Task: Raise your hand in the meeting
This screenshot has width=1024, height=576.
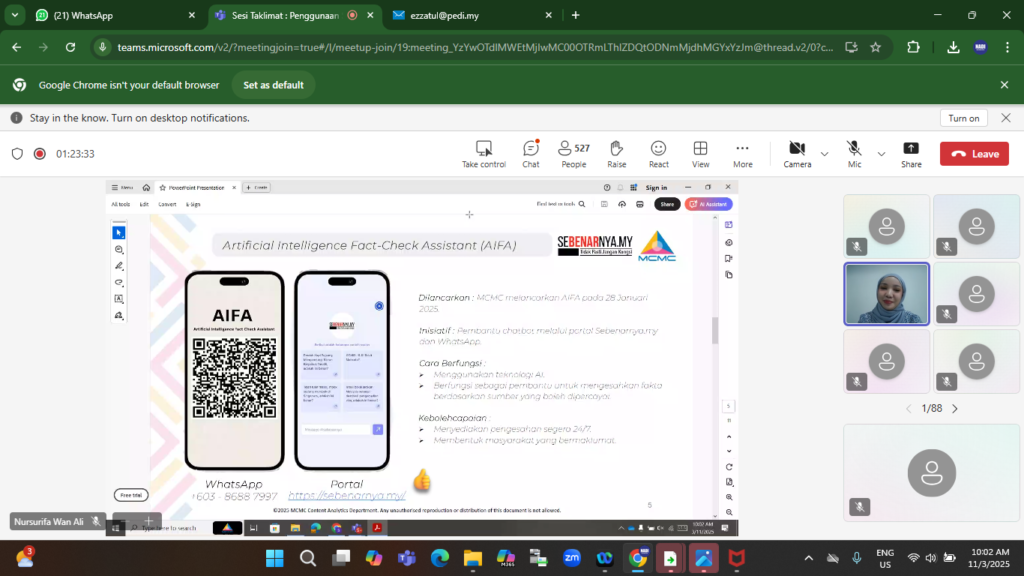Action: [616, 154]
